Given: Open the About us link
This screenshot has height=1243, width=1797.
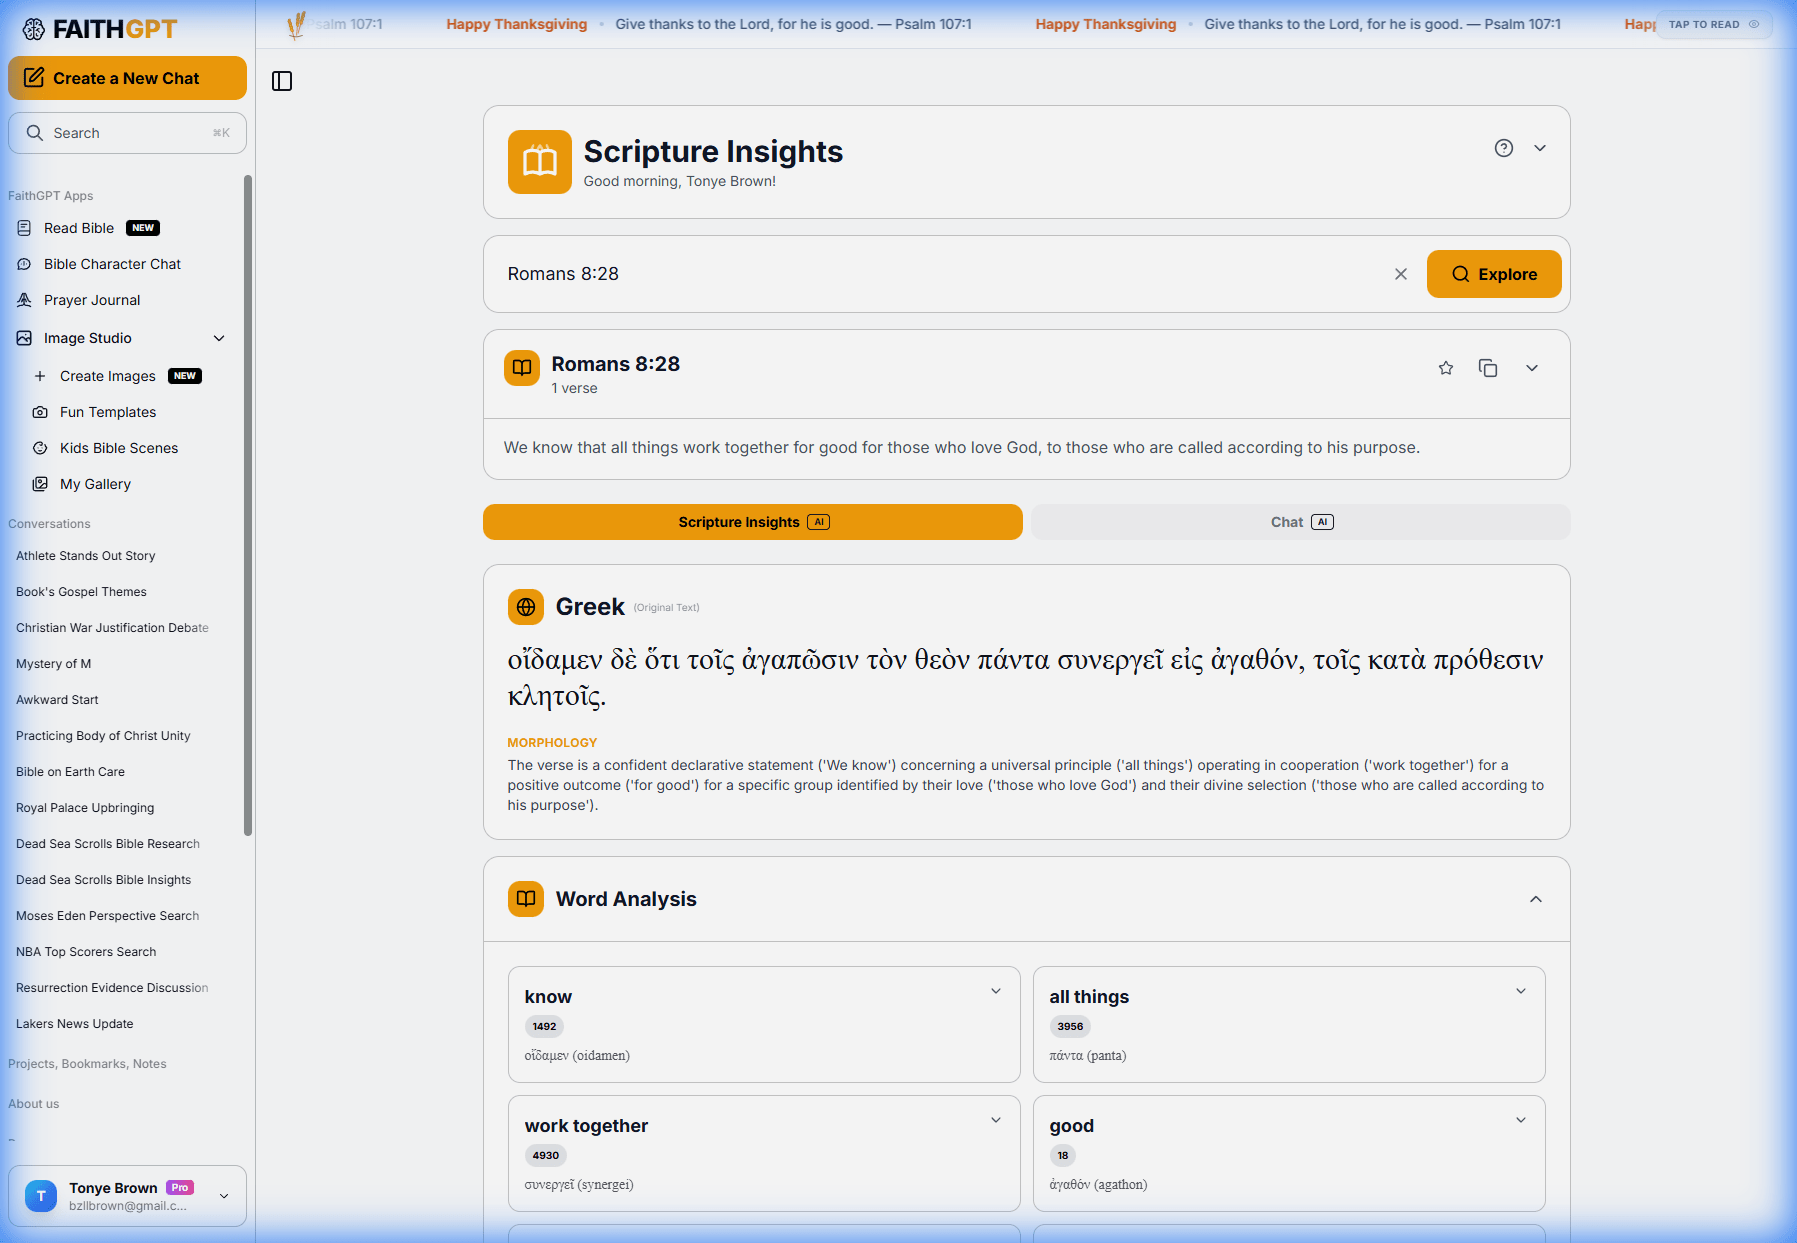Looking at the screenshot, I should [33, 1104].
